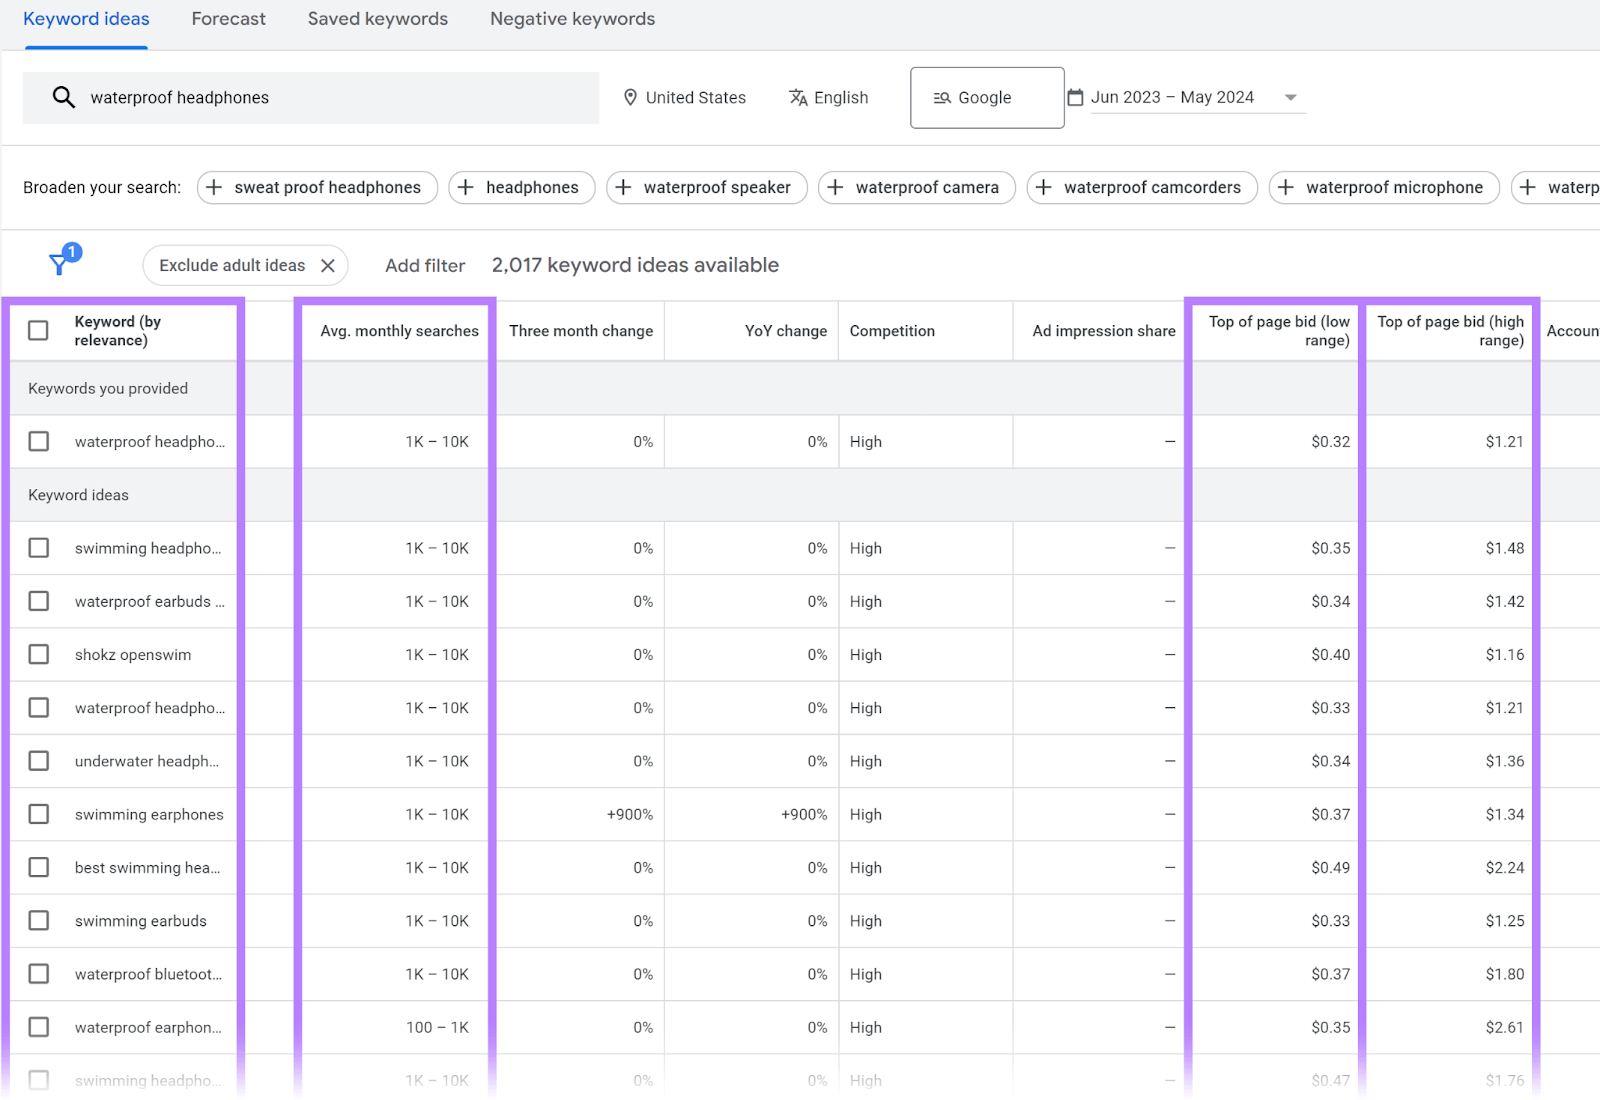Sort by YoY change column
1600x1100 pixels.
[786, 331]
